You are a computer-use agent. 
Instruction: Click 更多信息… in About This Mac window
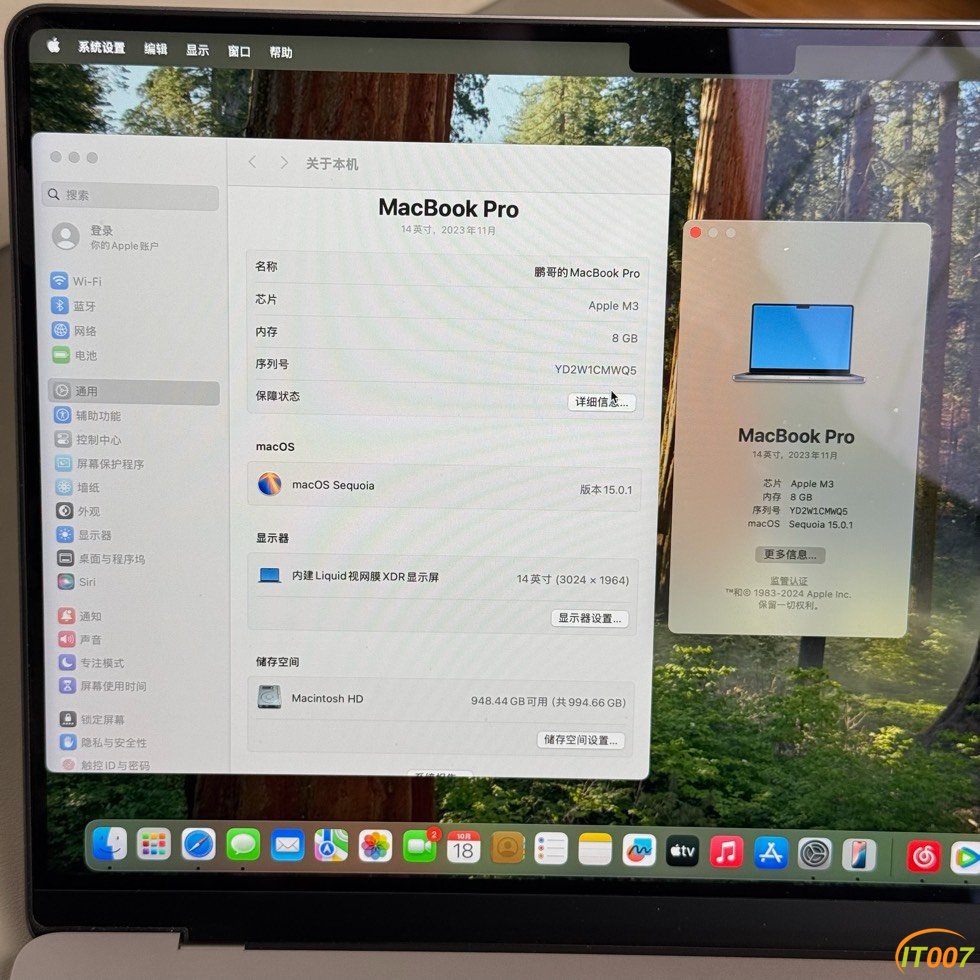(x=790, y=554)
